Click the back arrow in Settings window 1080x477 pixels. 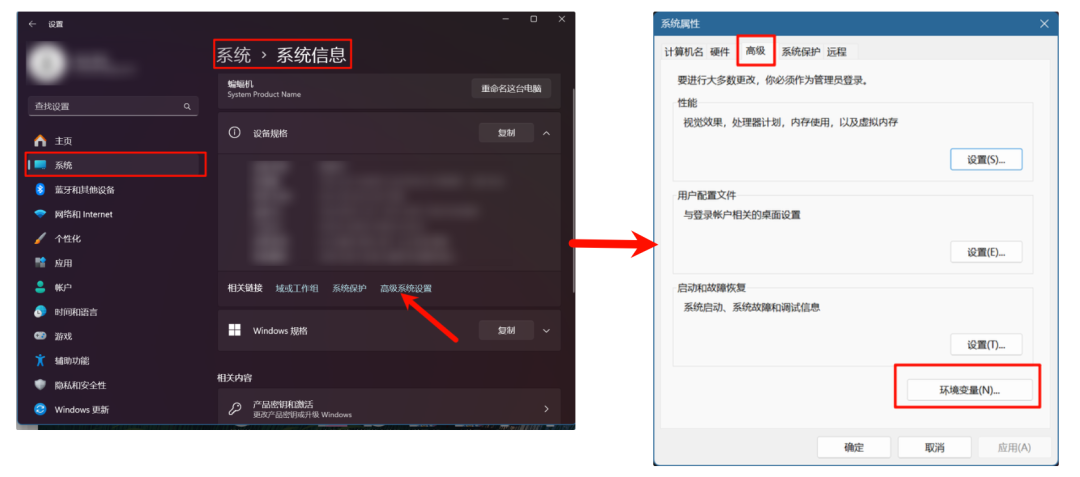[32, 24]
